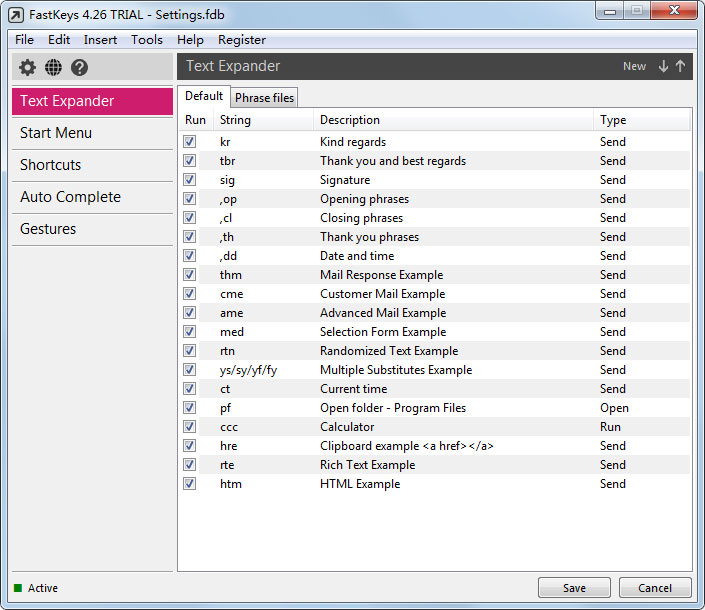Switch to the Phrase files tab
Image resolution: width=705 pixels, height=610 pixels.
[264, 97]
